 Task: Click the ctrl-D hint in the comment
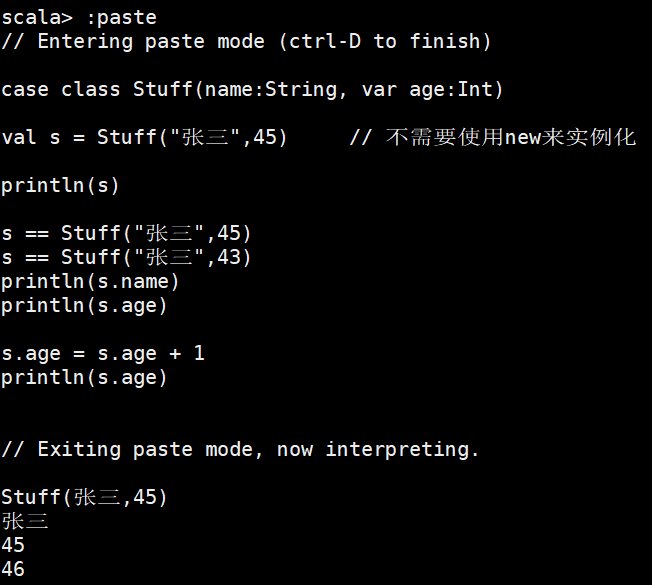click(x=320, y=41)
